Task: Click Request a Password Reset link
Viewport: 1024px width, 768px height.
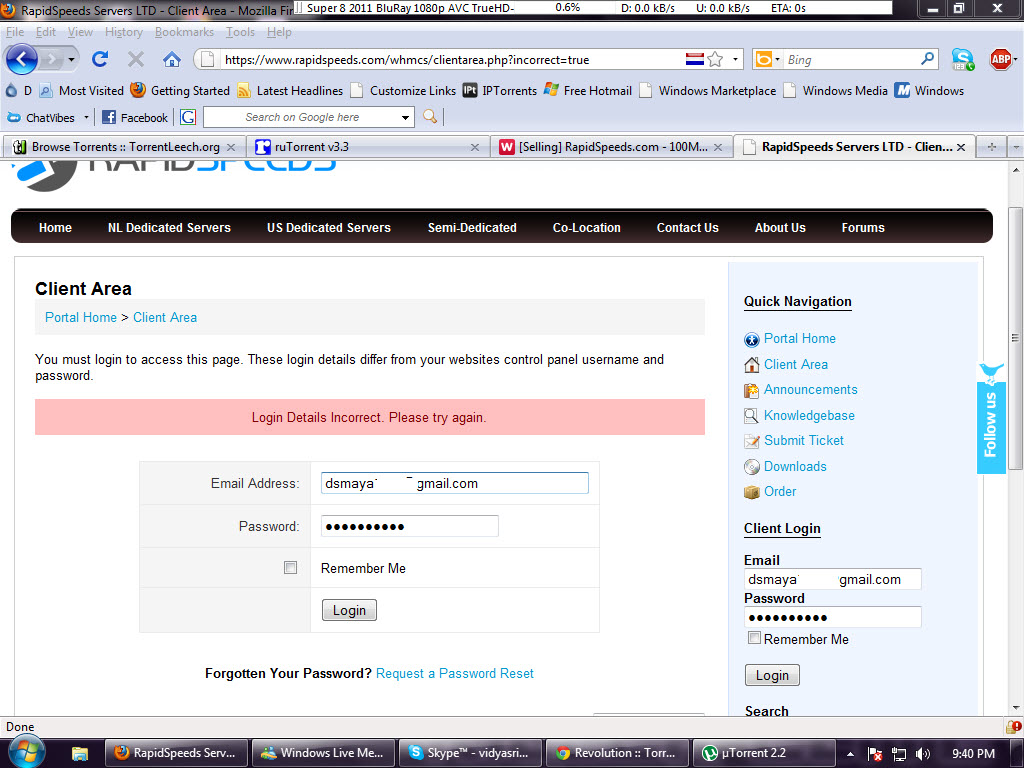Action: click(455, 673)
